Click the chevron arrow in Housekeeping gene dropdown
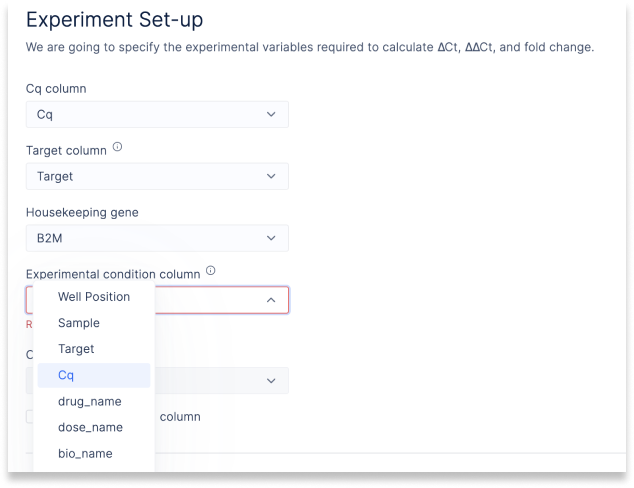This screenshot has width=634, height=488. click(x=271, y=238)
